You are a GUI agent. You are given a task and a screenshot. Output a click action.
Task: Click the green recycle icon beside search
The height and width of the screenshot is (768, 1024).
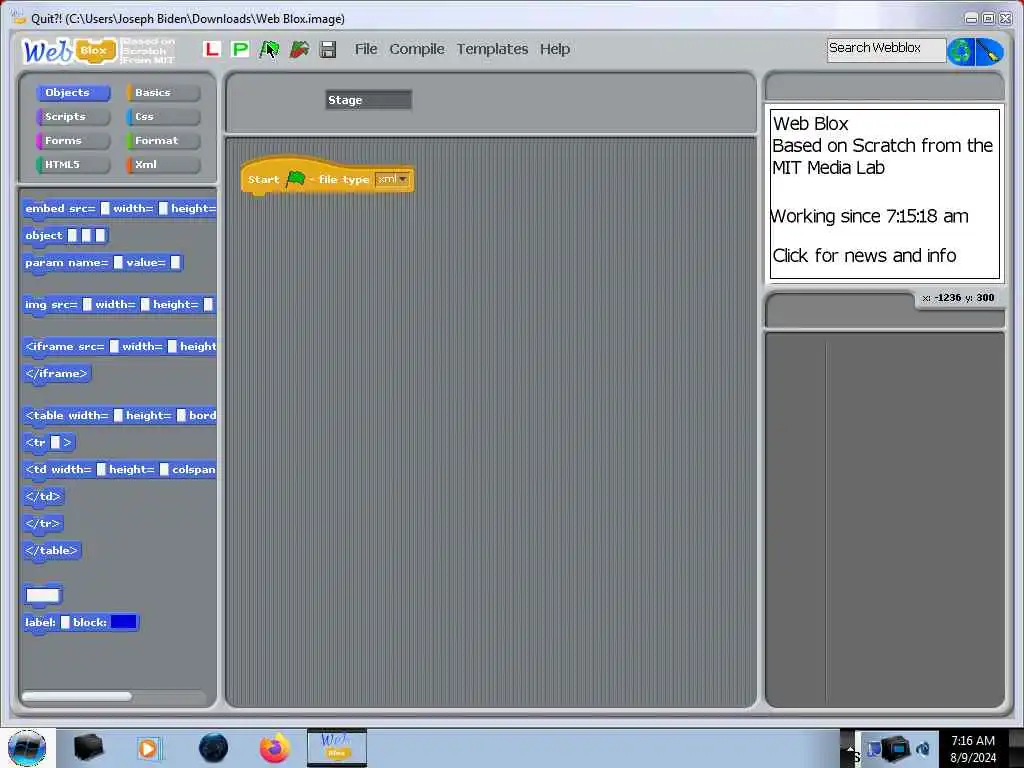(961, 52)
